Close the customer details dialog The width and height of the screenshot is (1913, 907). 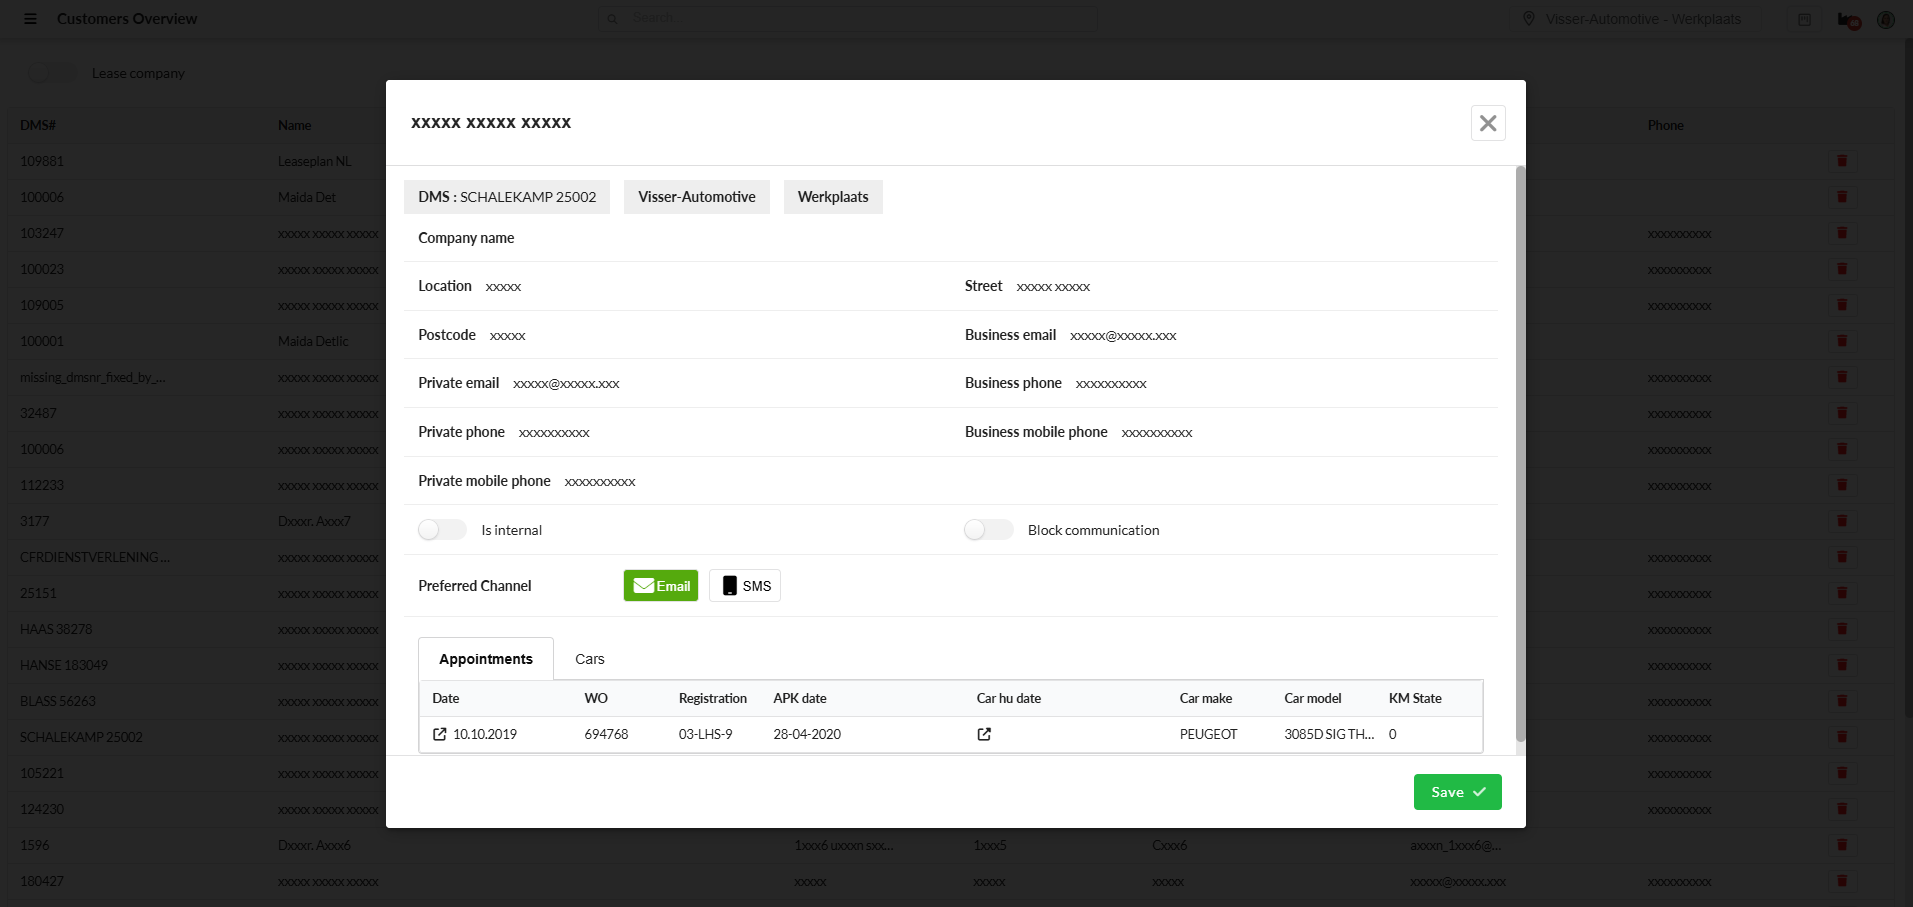(1487, 123)
